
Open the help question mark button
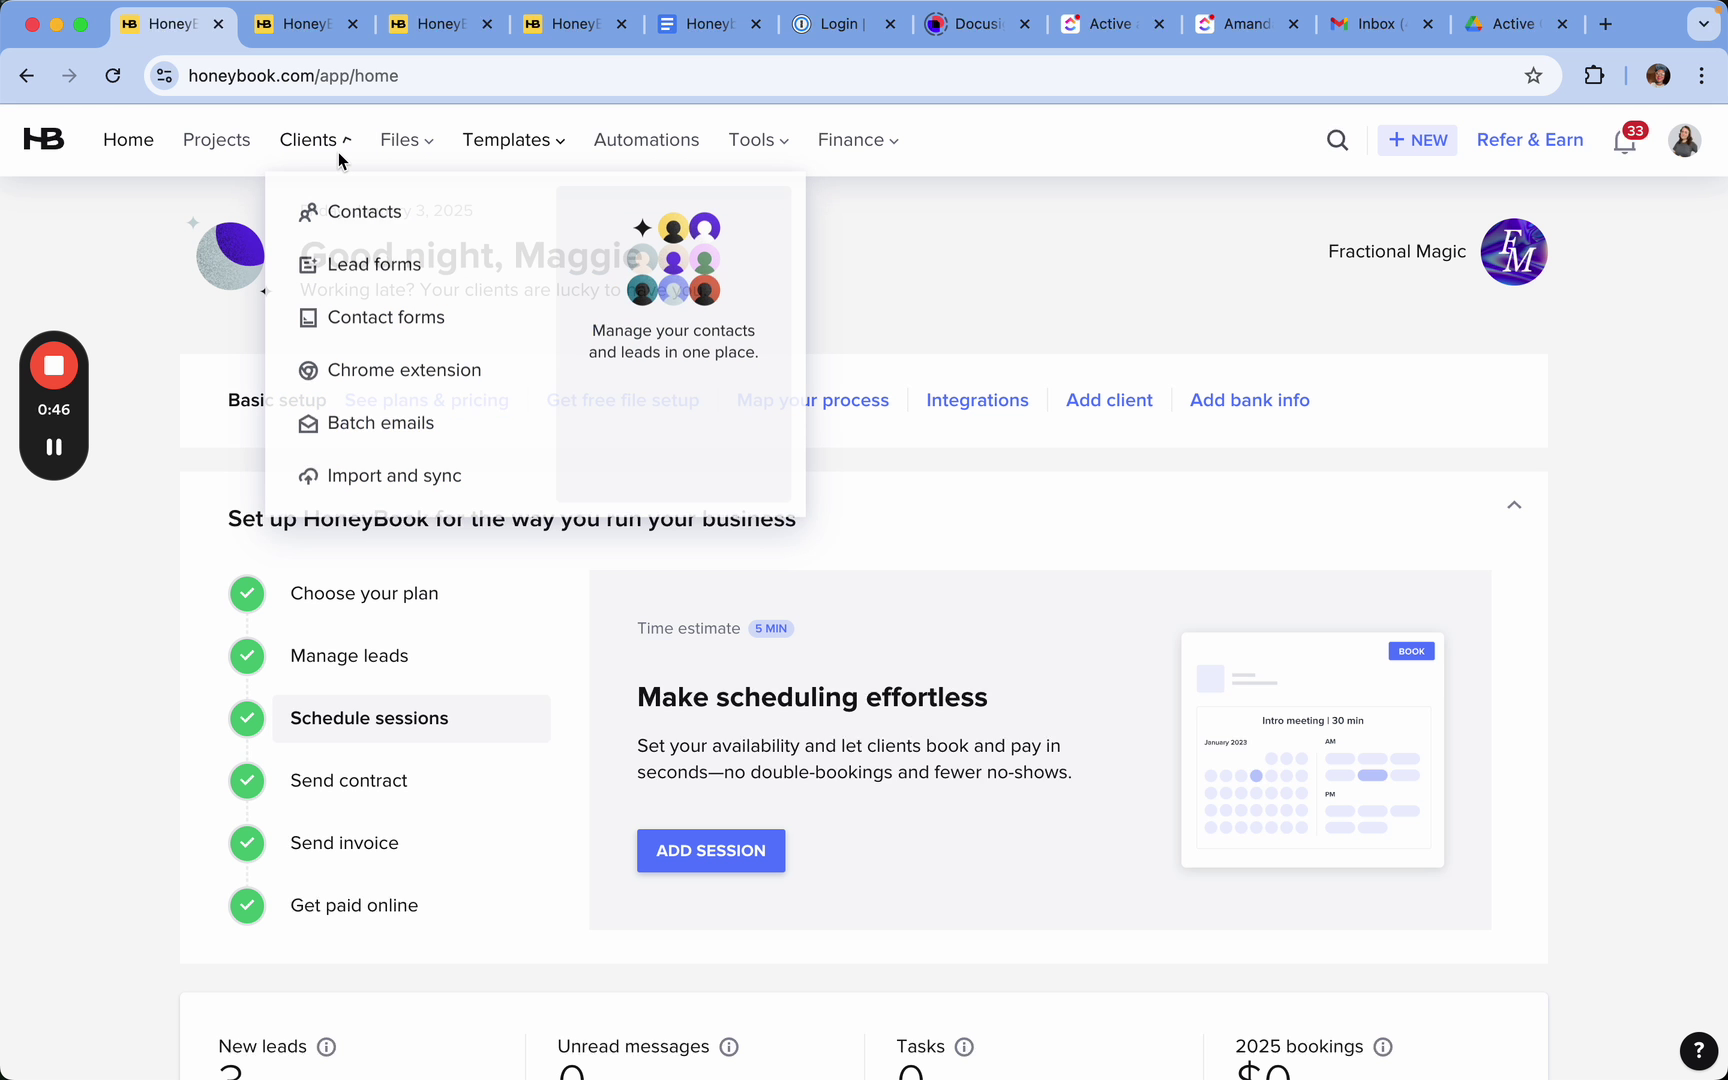point(1698,1050)
